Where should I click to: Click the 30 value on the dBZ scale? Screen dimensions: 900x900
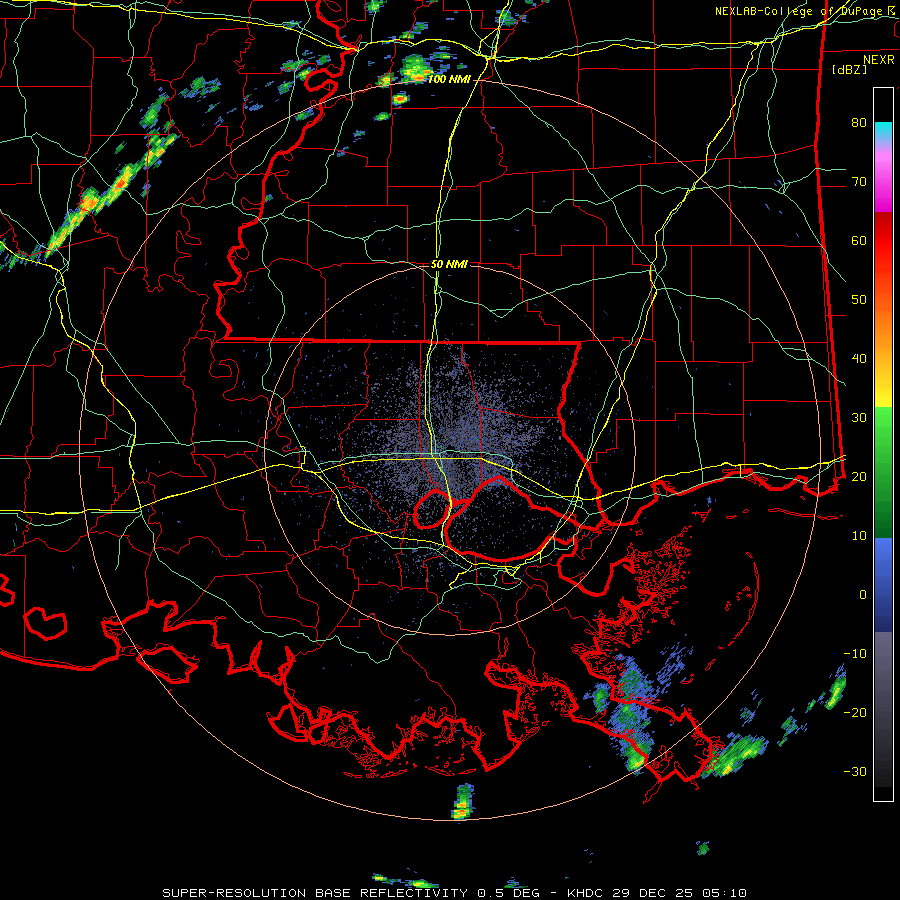pos(859,417)
